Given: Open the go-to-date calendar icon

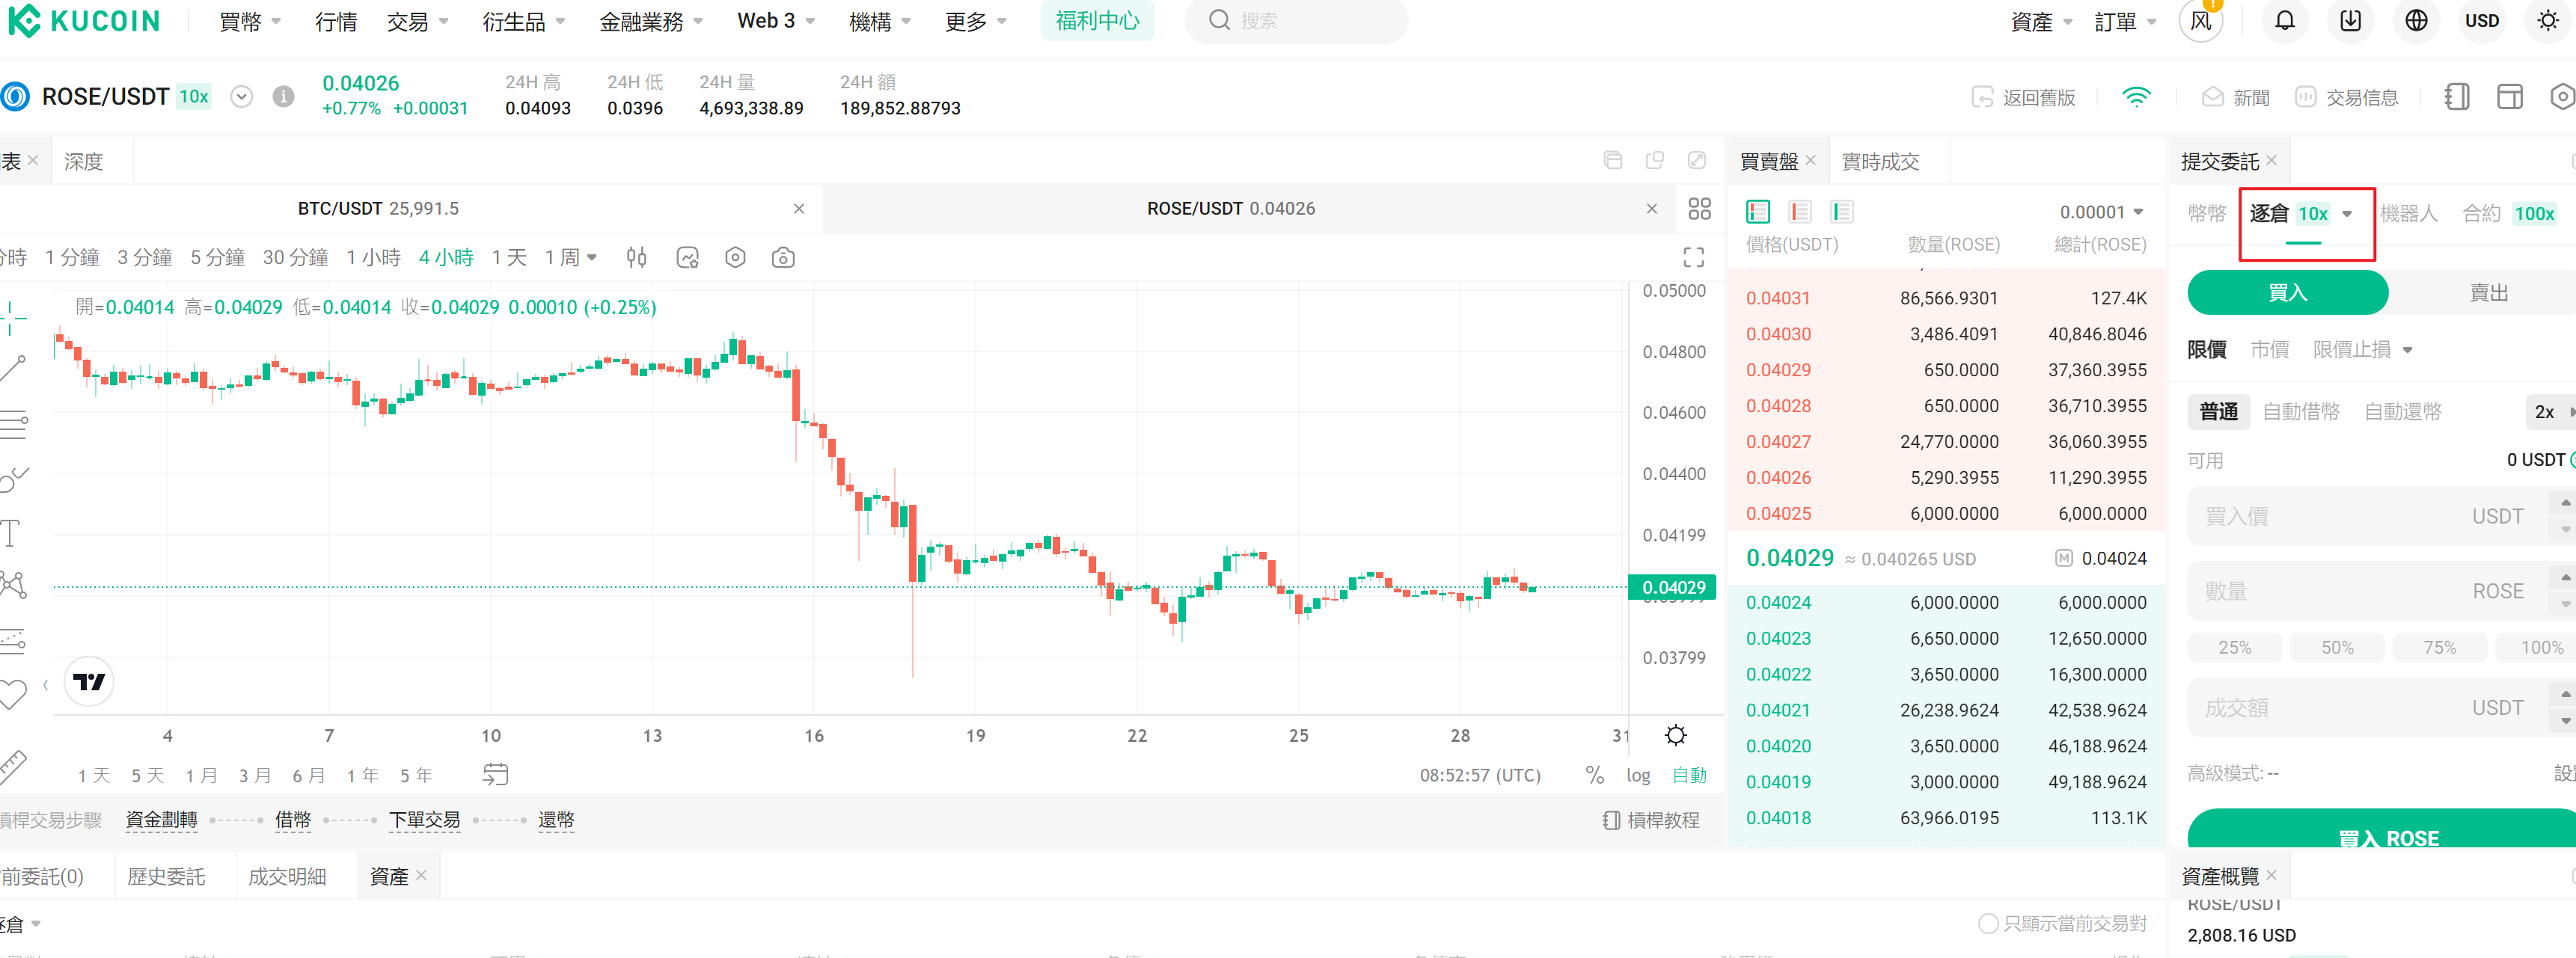Looking at the screenshot, I should coord(495,775).
